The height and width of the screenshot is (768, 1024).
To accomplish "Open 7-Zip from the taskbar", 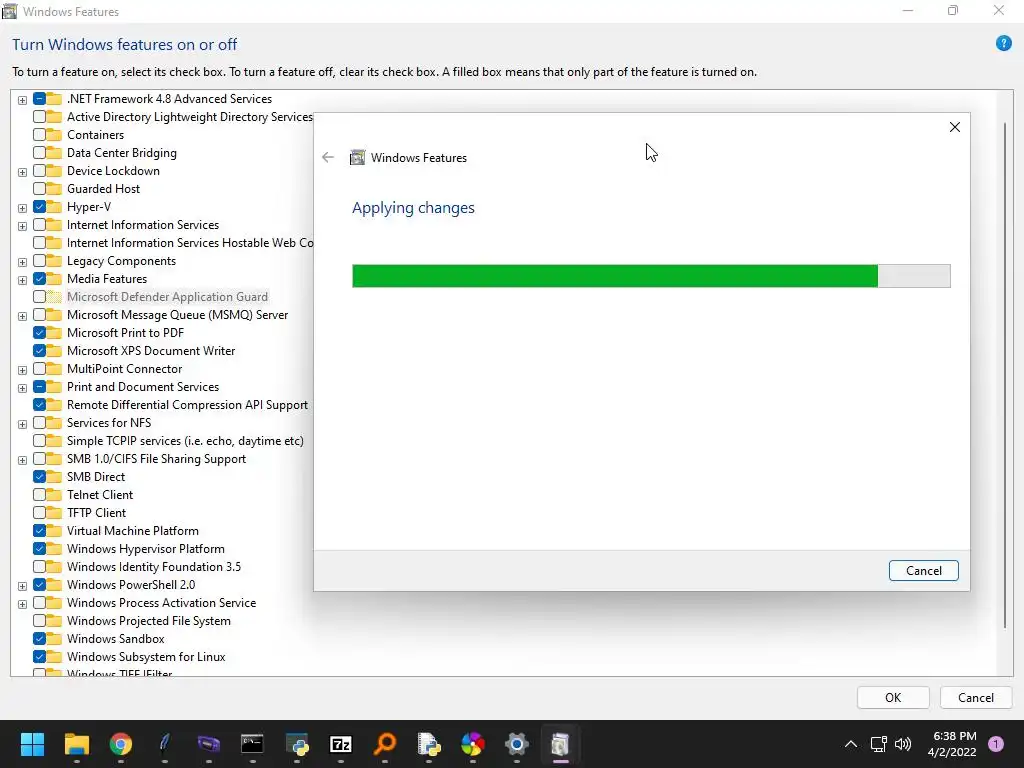I will 340,744.
